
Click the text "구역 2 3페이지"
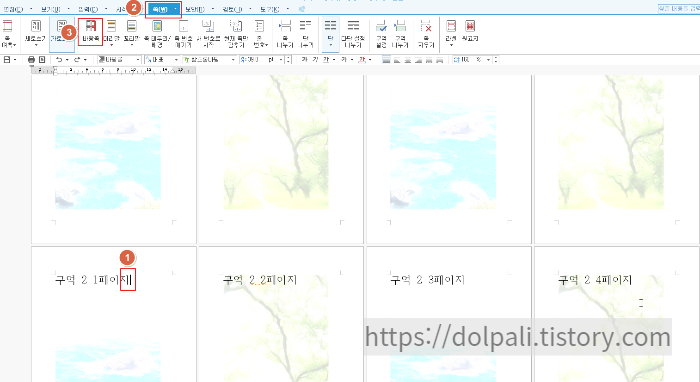click(428, 280)
